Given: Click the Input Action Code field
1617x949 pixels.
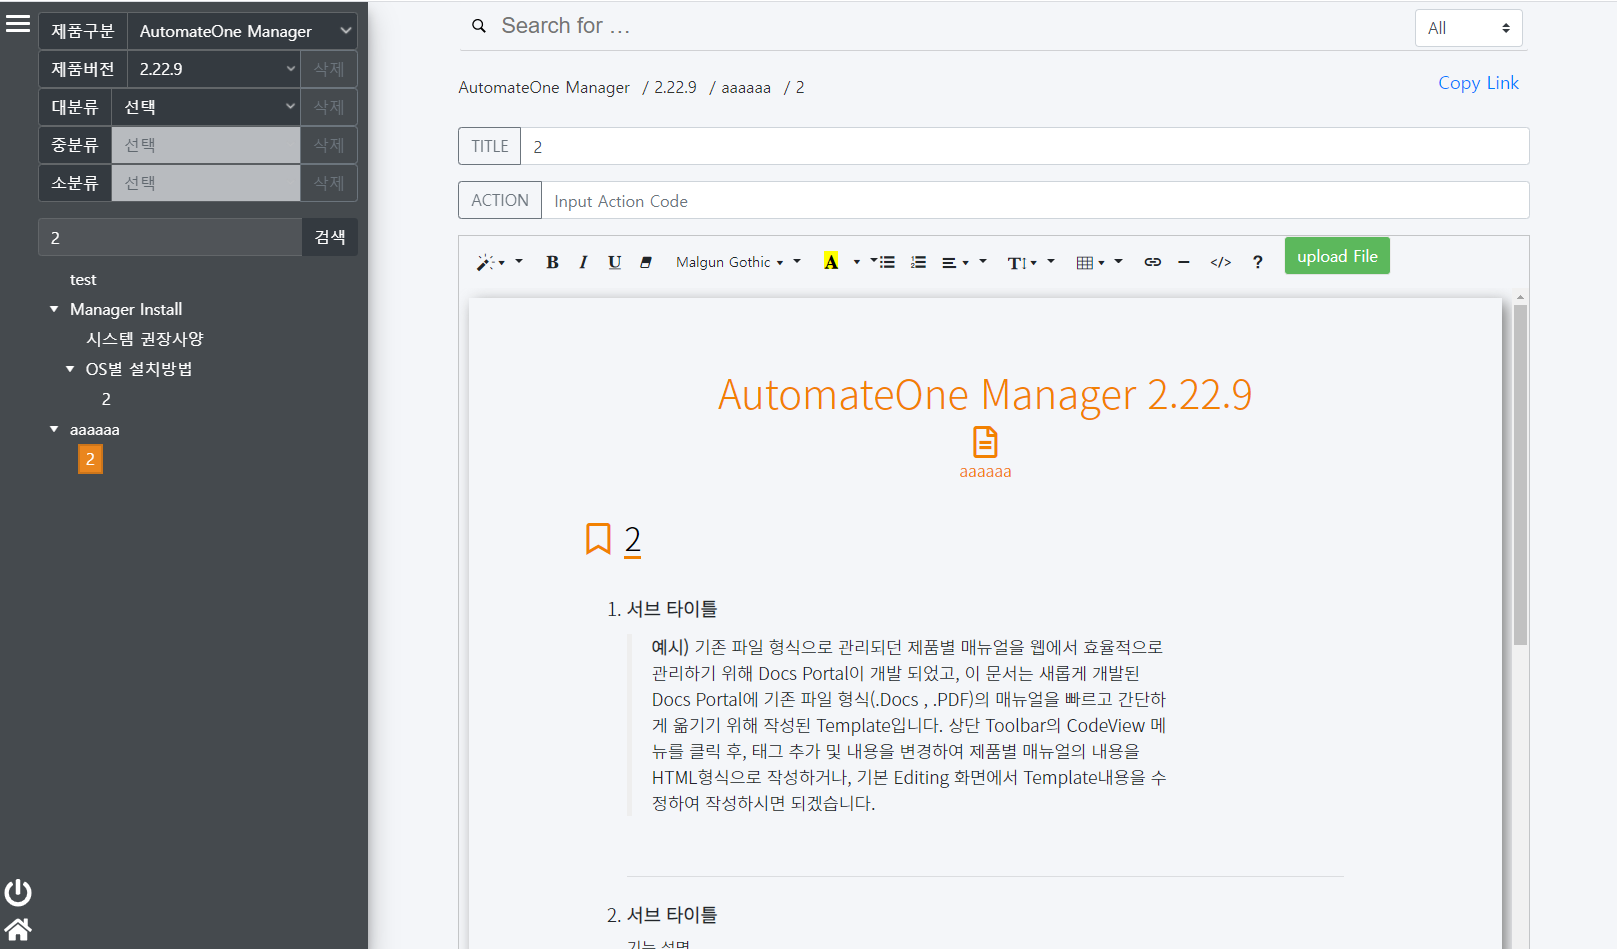Looking at the screenshot, I should coord(1034,201).
